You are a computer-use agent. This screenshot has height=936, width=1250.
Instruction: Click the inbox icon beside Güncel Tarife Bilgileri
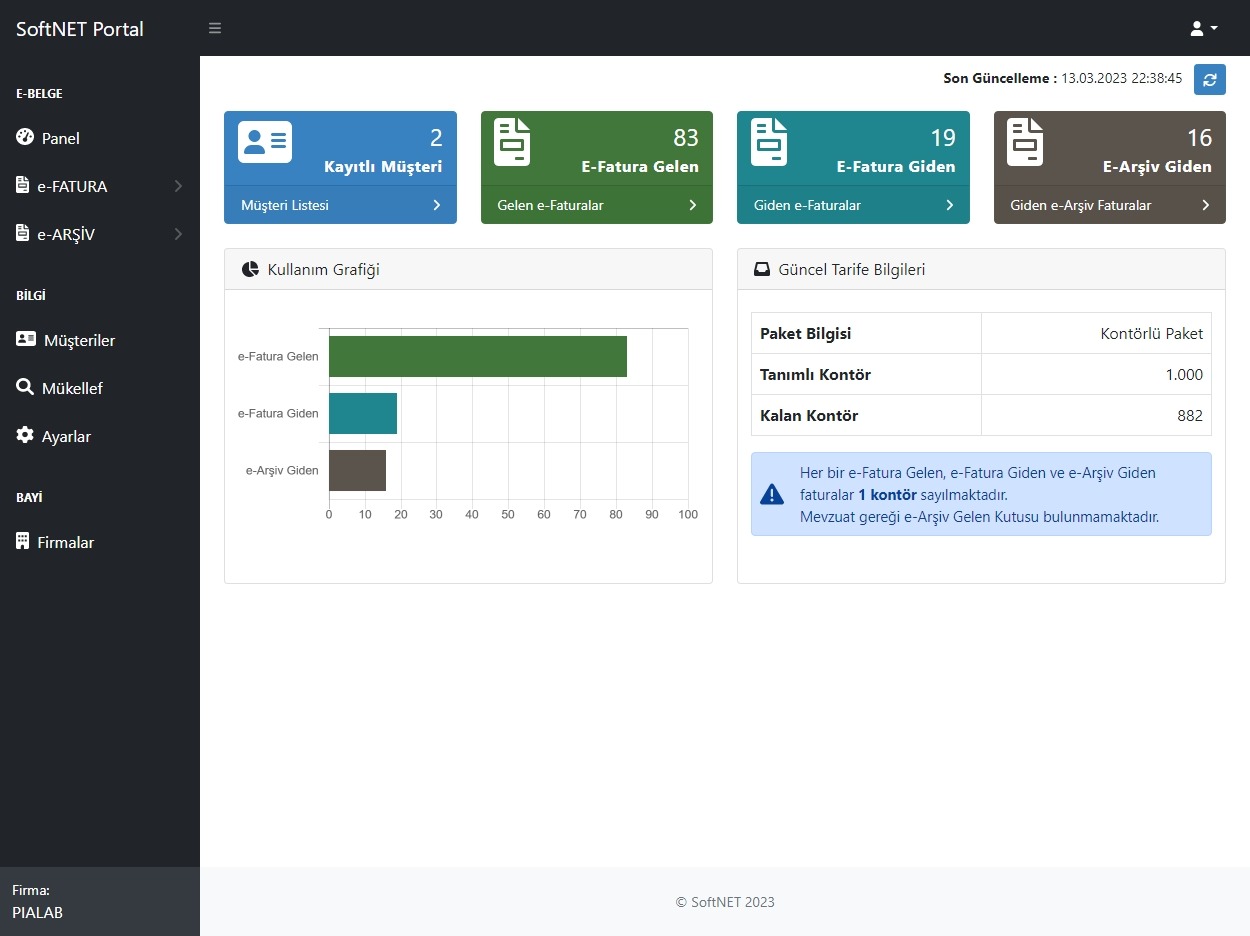[762, 269]
